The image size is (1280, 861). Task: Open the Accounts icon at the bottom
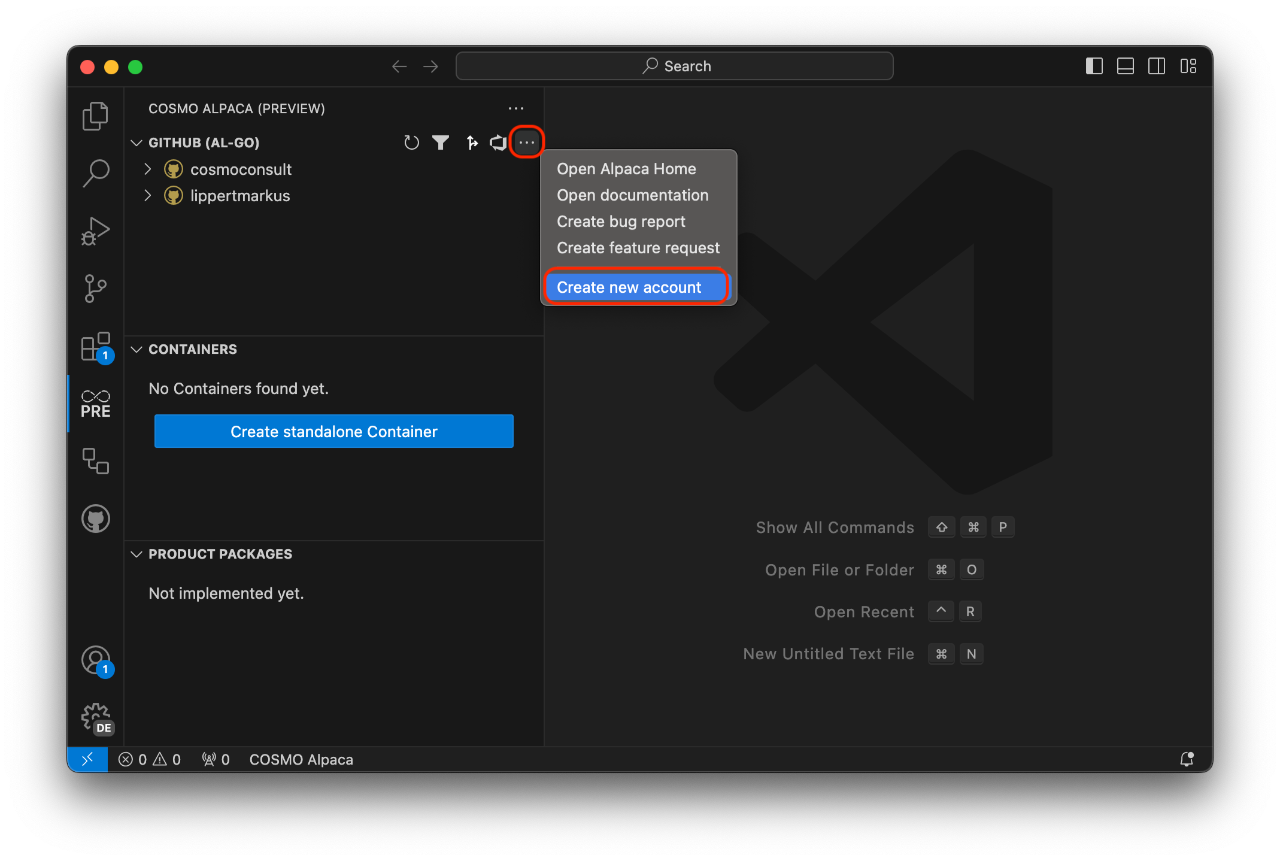point(95,660)
